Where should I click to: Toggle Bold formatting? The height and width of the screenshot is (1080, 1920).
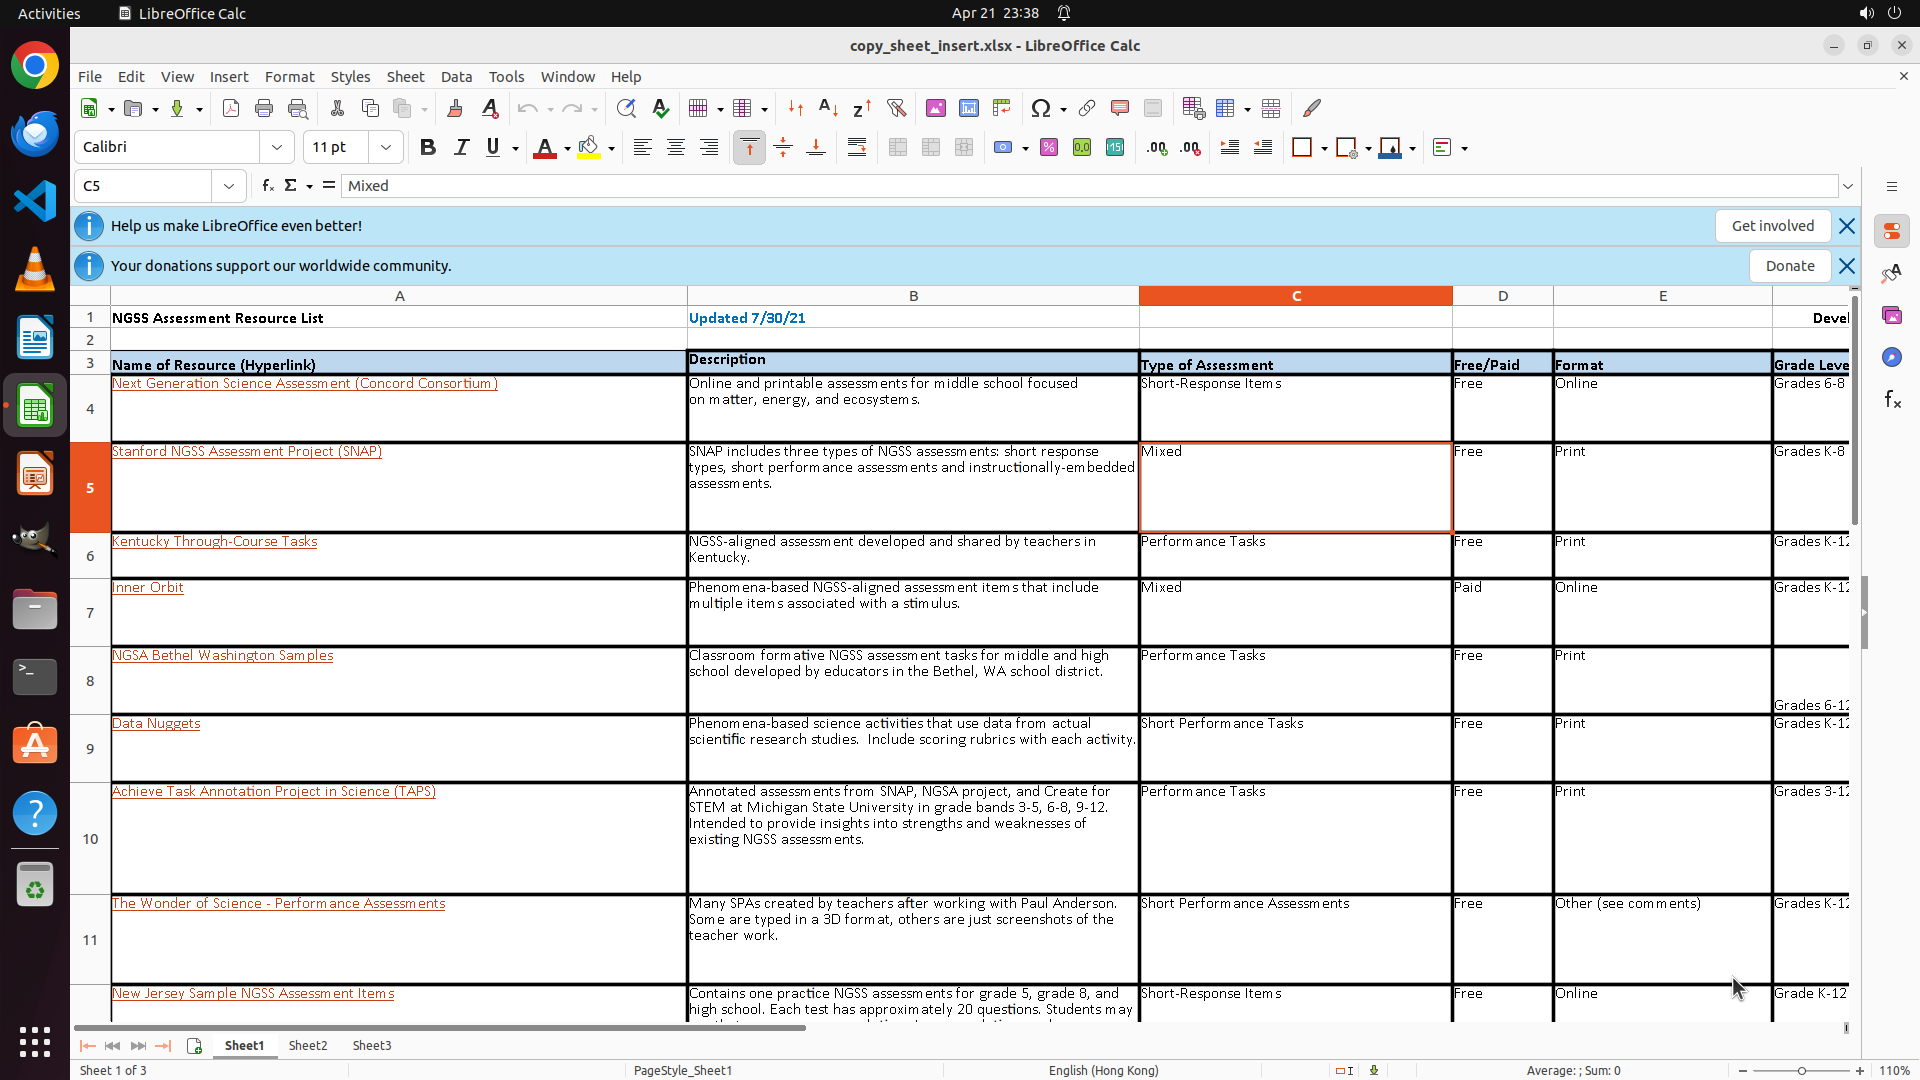coord(428,148)
